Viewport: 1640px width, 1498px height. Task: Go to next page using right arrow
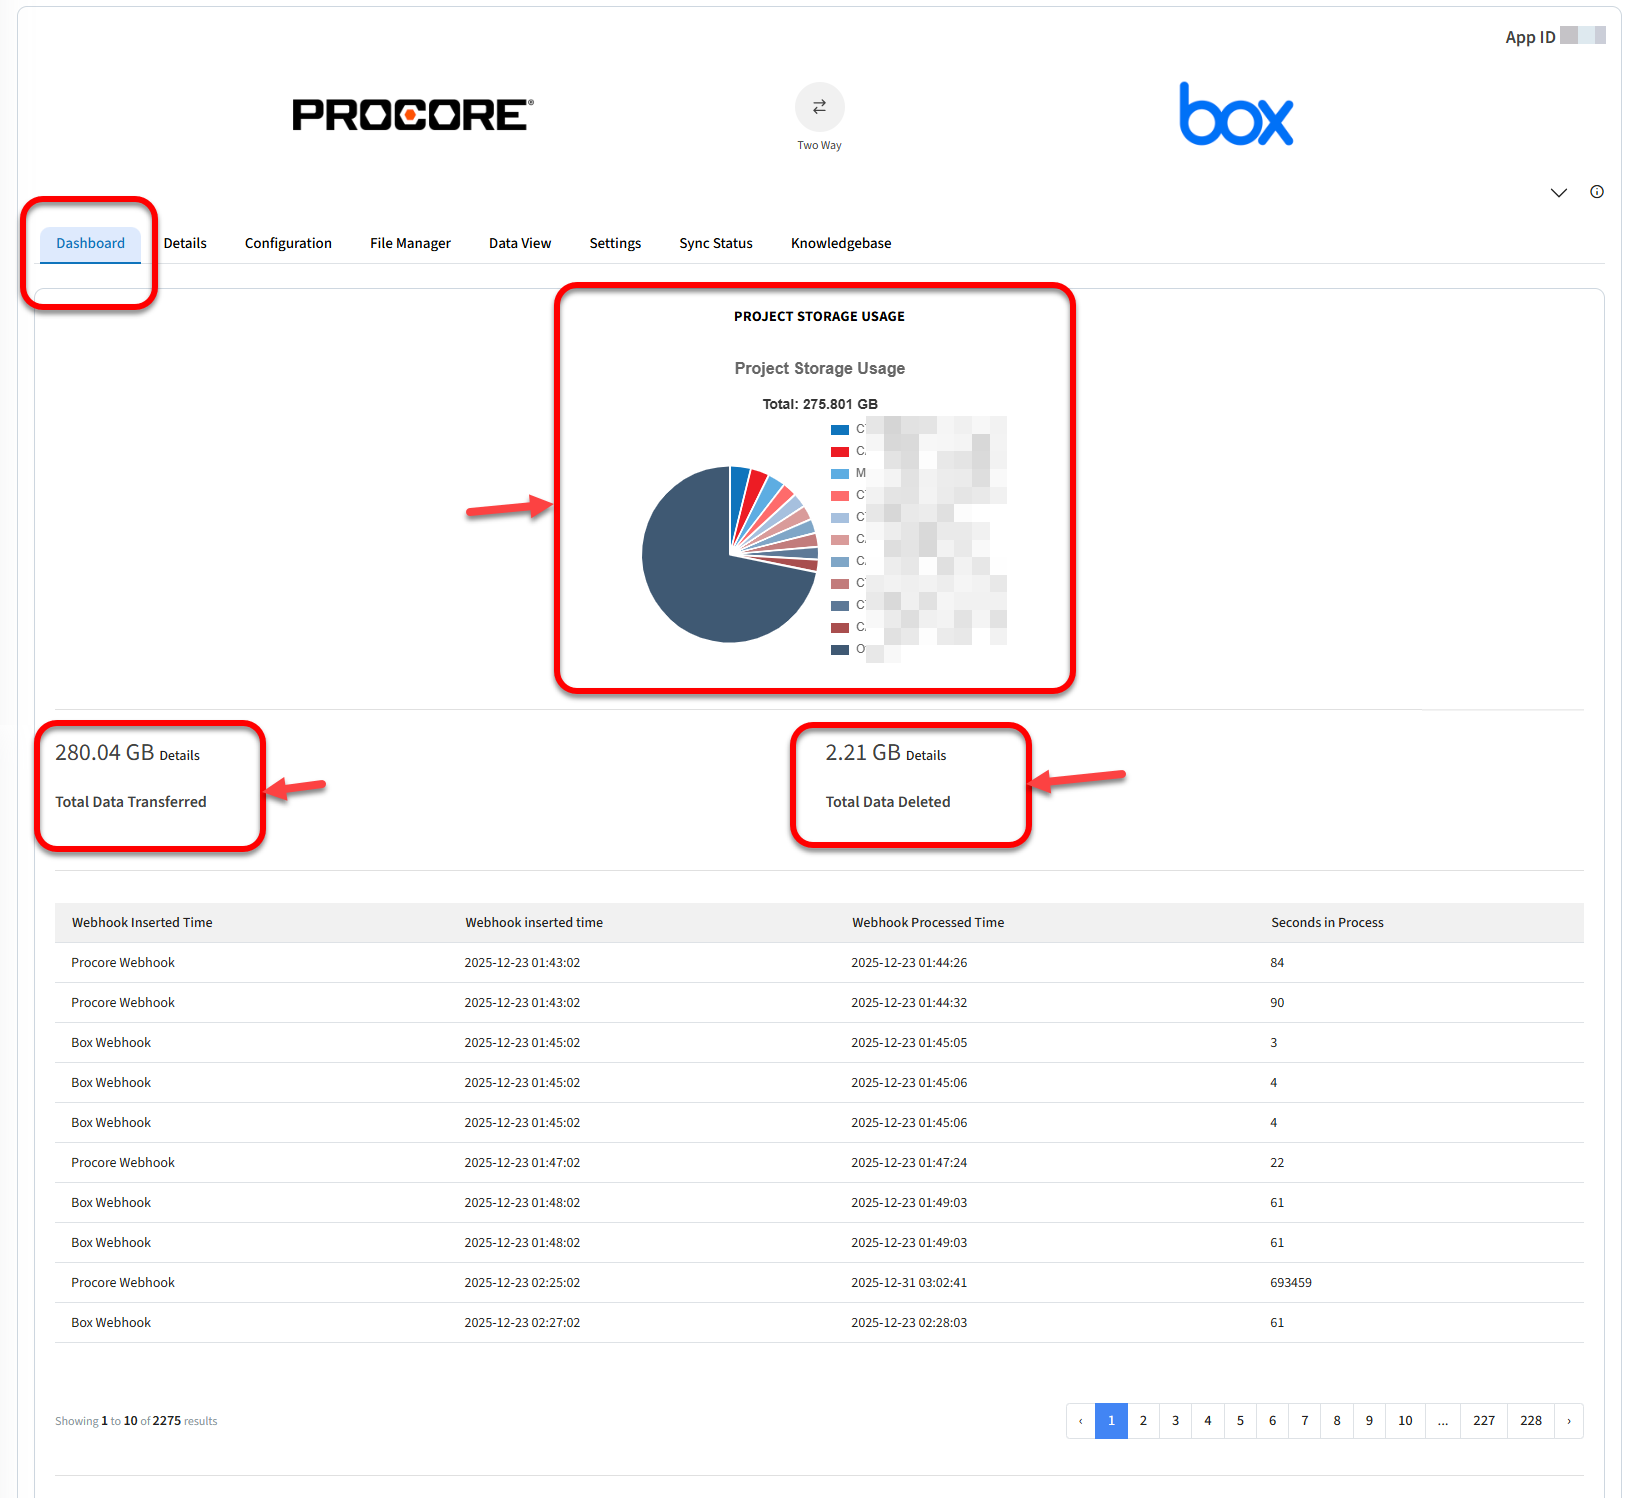(1568, 1421)
